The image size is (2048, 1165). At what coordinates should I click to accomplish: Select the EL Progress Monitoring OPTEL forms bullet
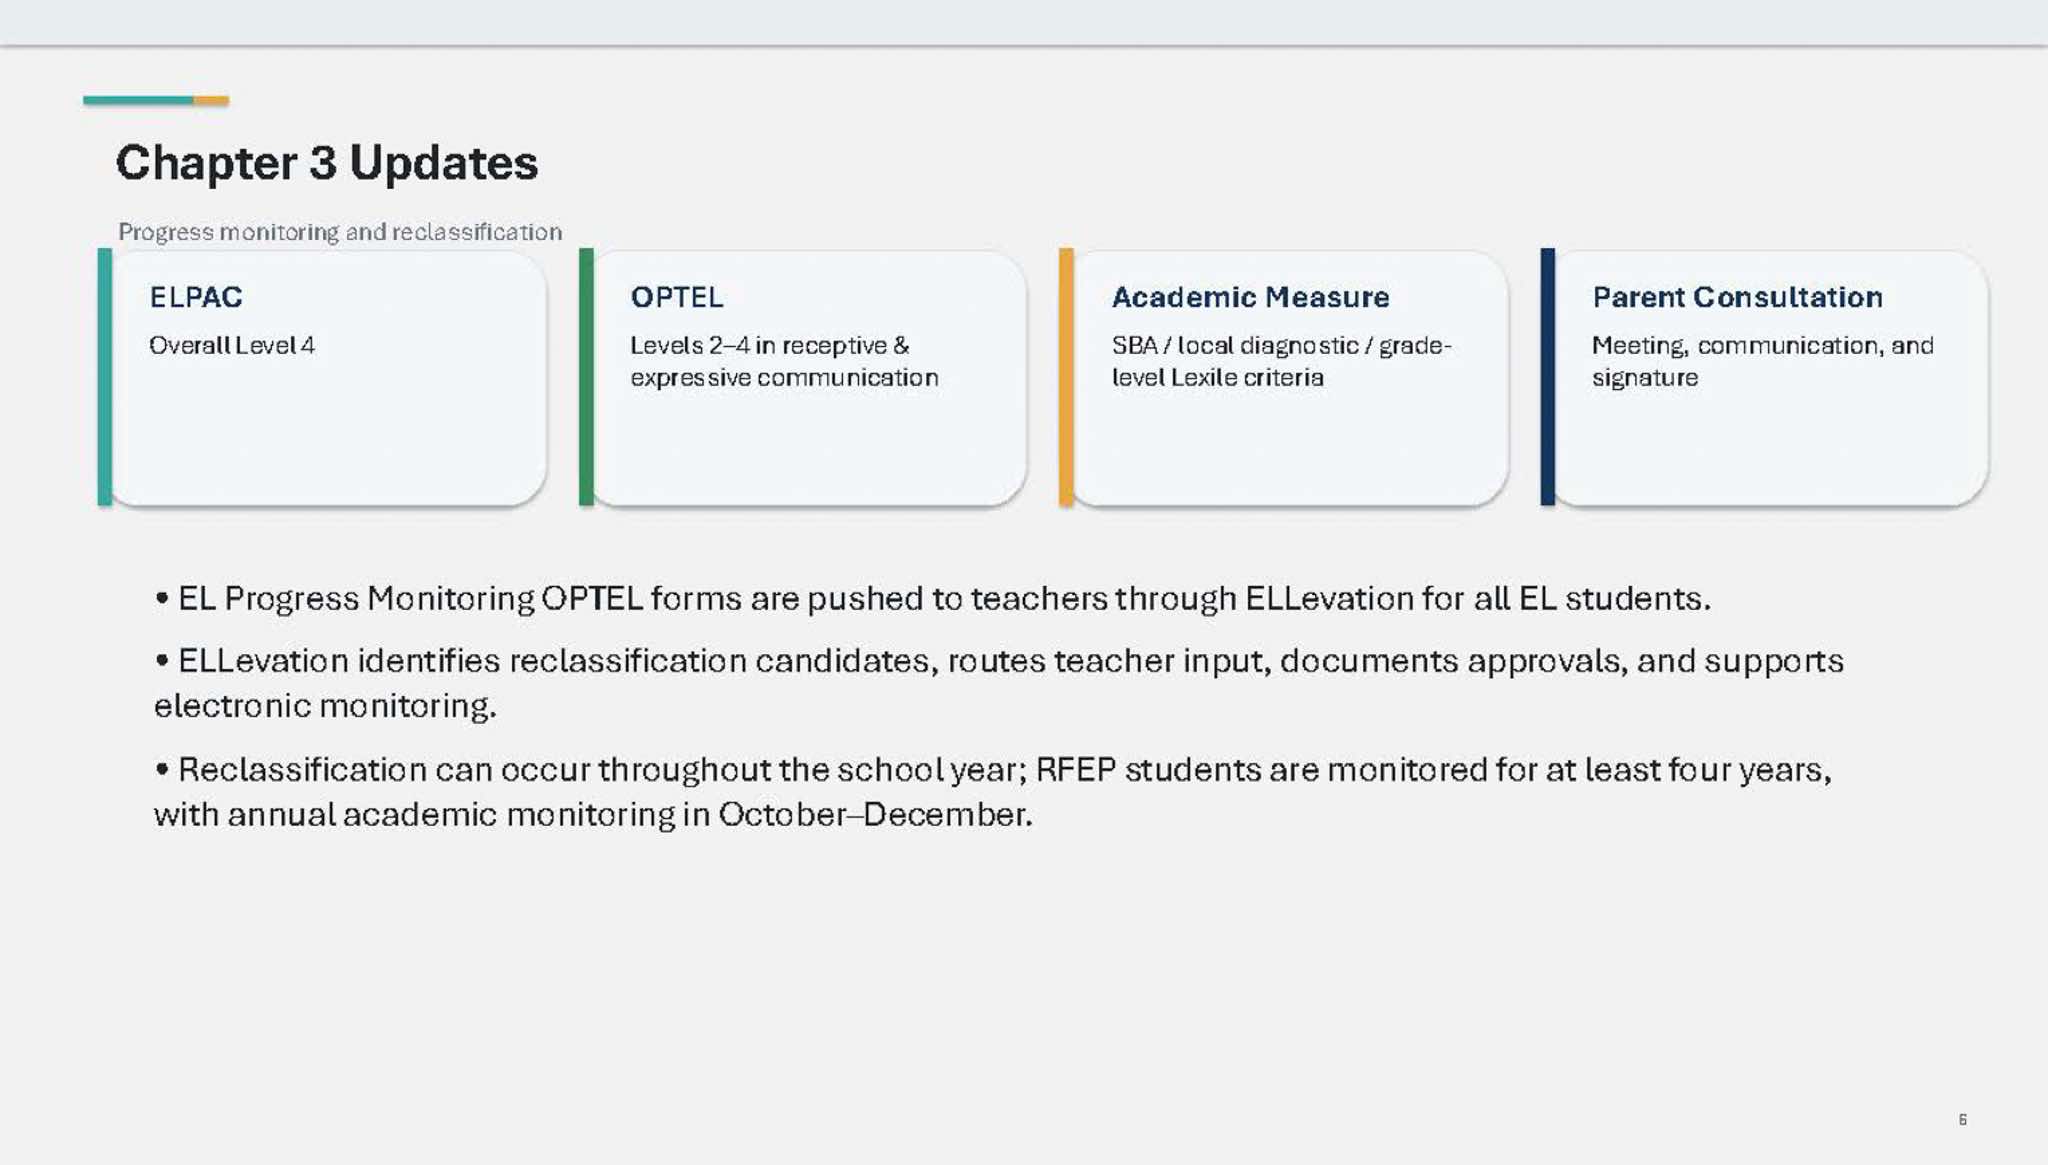tap(933, 598)
